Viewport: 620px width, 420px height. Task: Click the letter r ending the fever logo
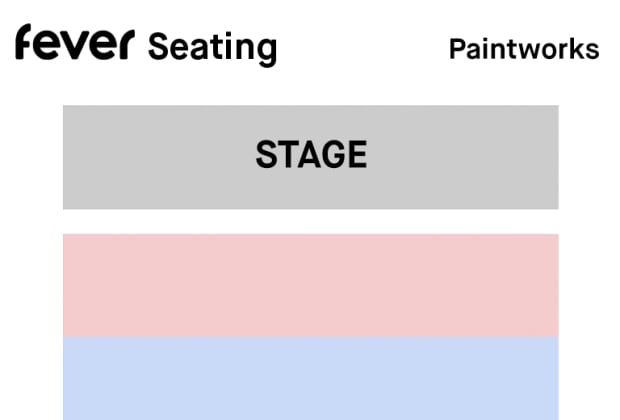(127, 45)
